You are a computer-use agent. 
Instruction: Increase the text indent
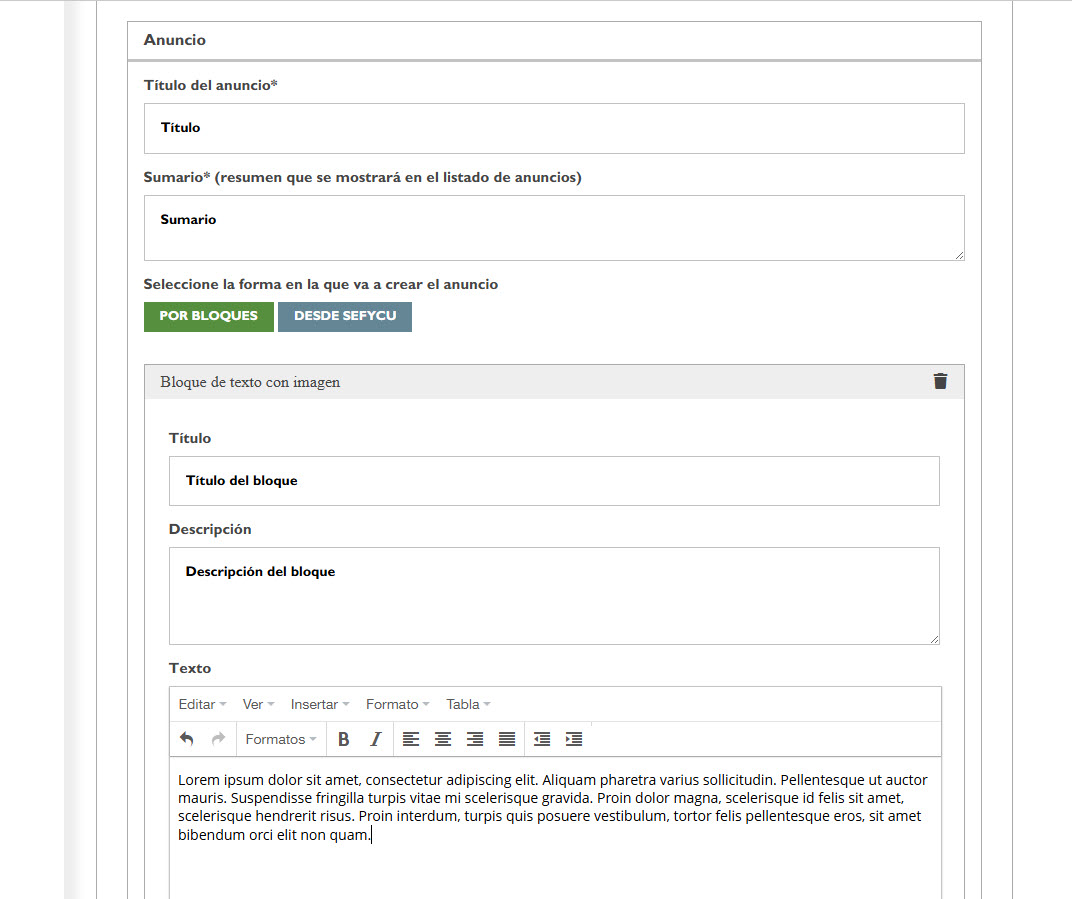(x=574, y=739)
